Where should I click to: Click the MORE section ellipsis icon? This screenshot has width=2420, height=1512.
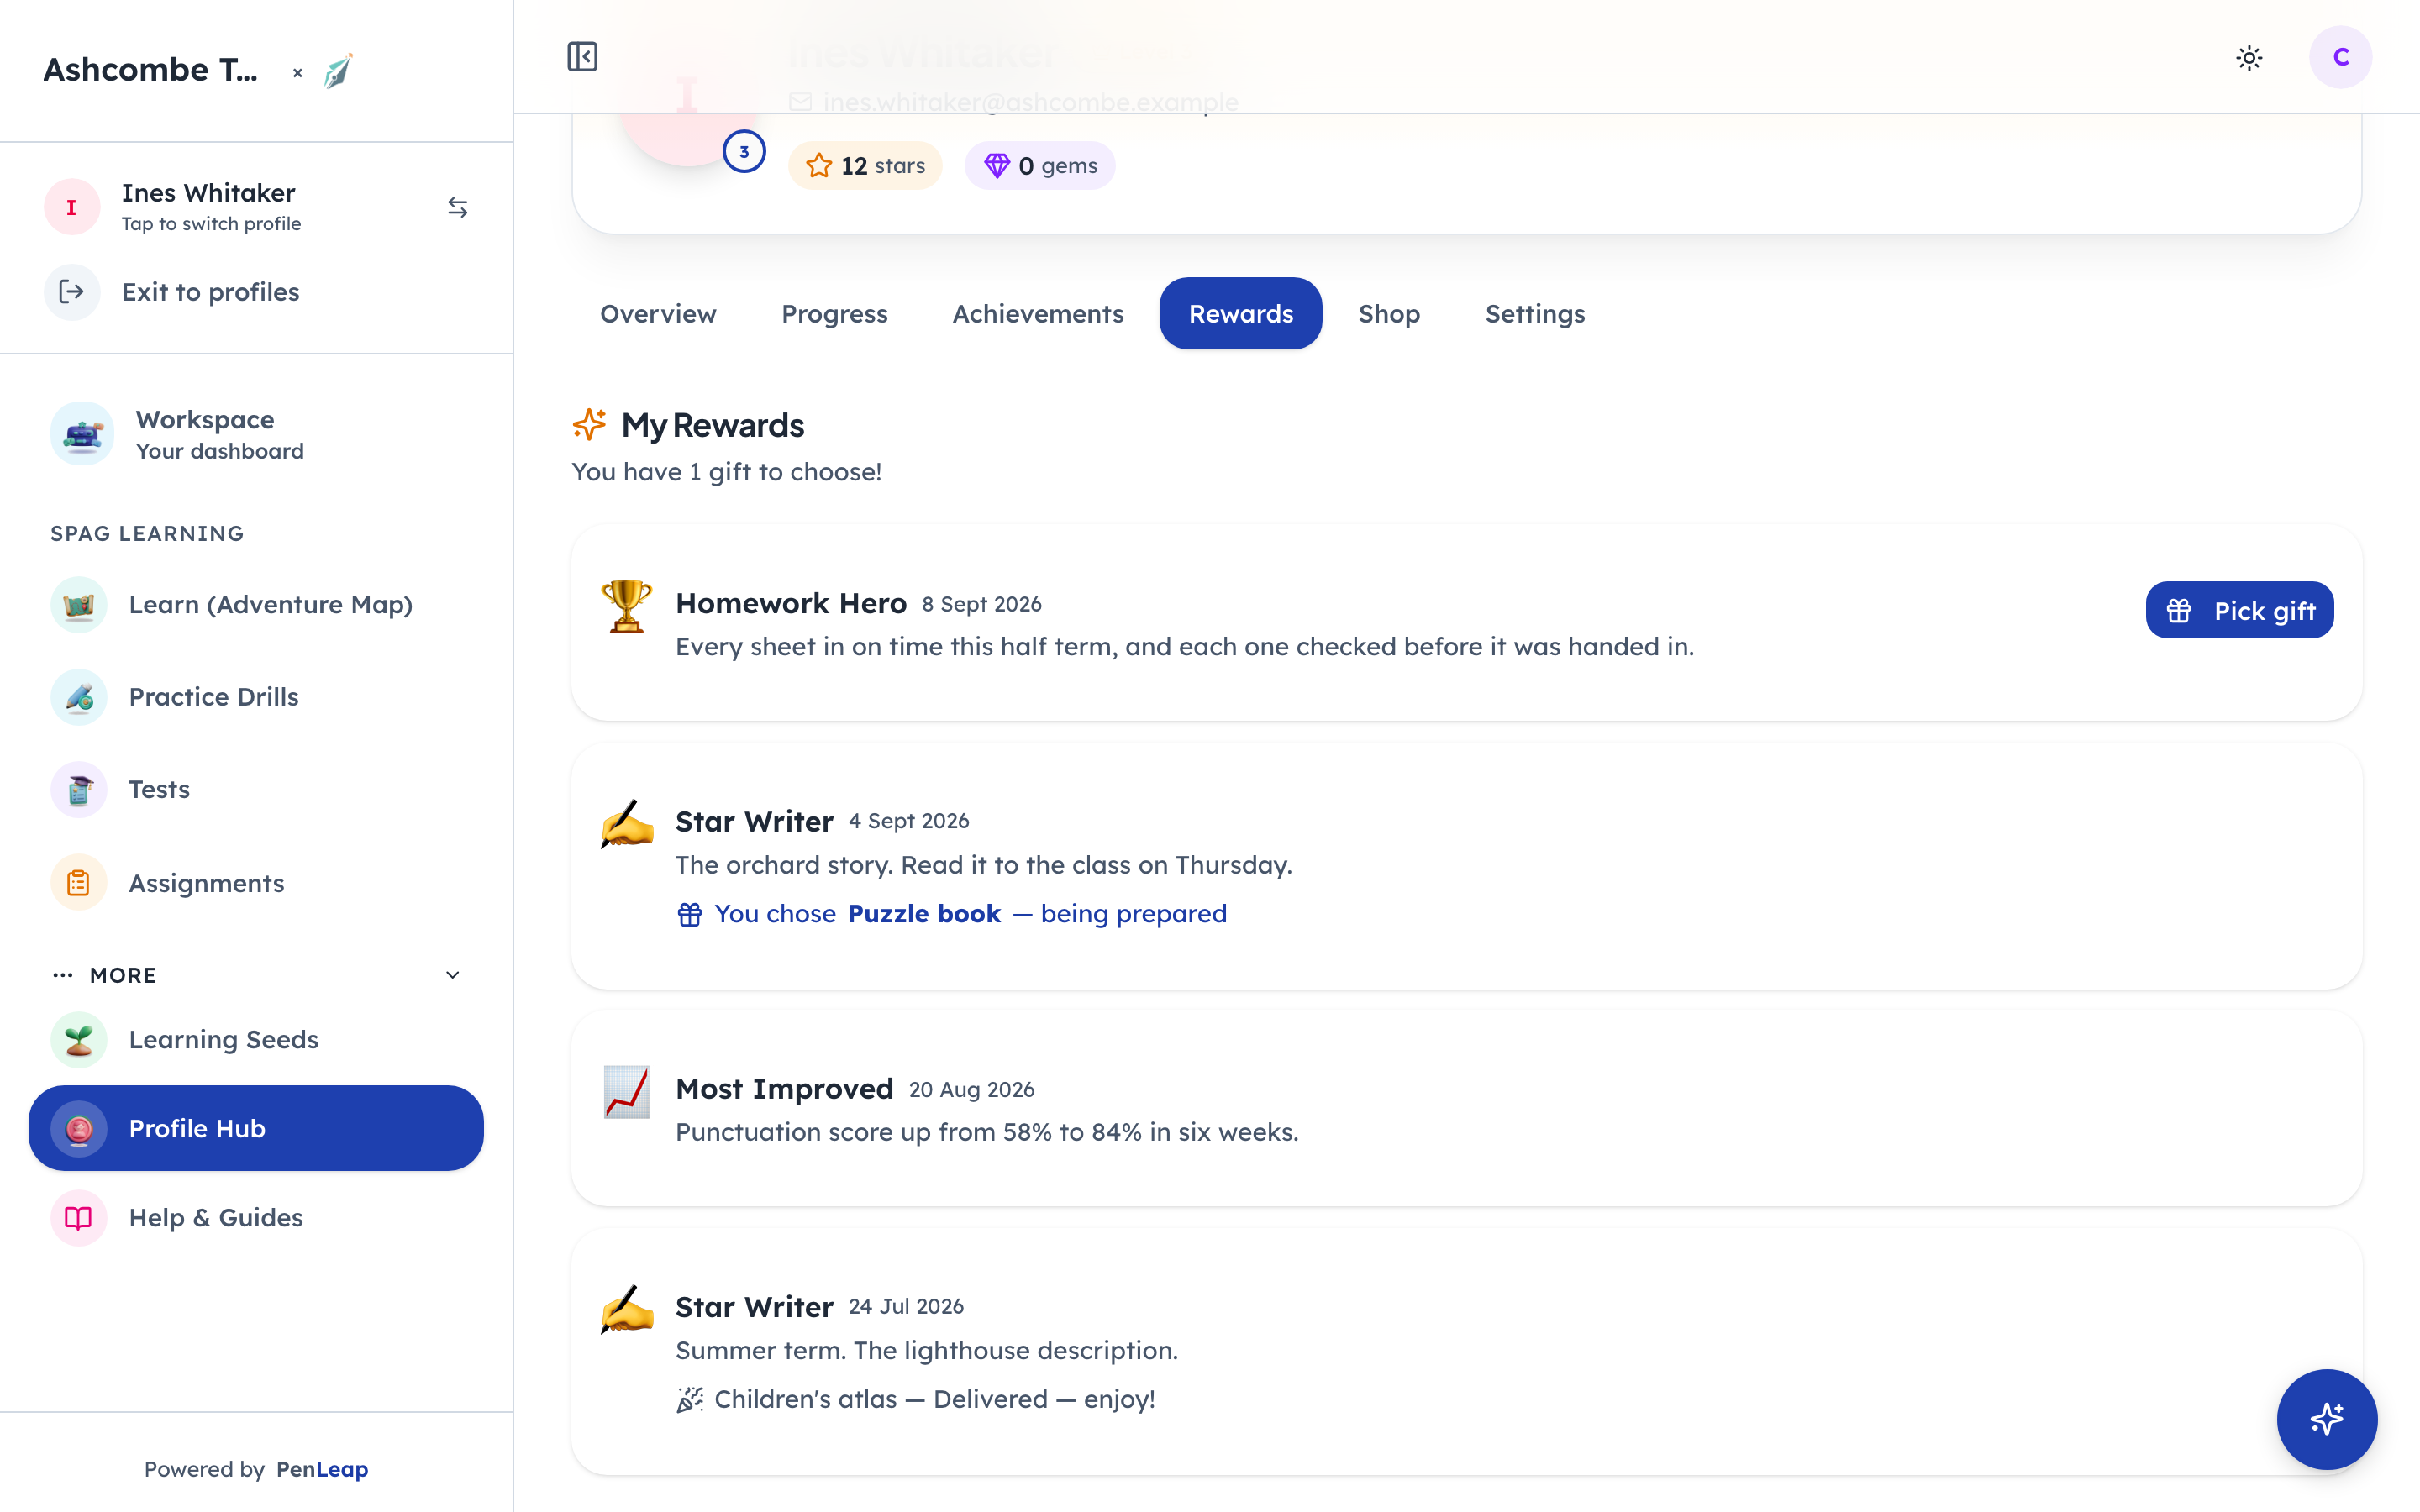pyautogui.click(x=63, y=975)
